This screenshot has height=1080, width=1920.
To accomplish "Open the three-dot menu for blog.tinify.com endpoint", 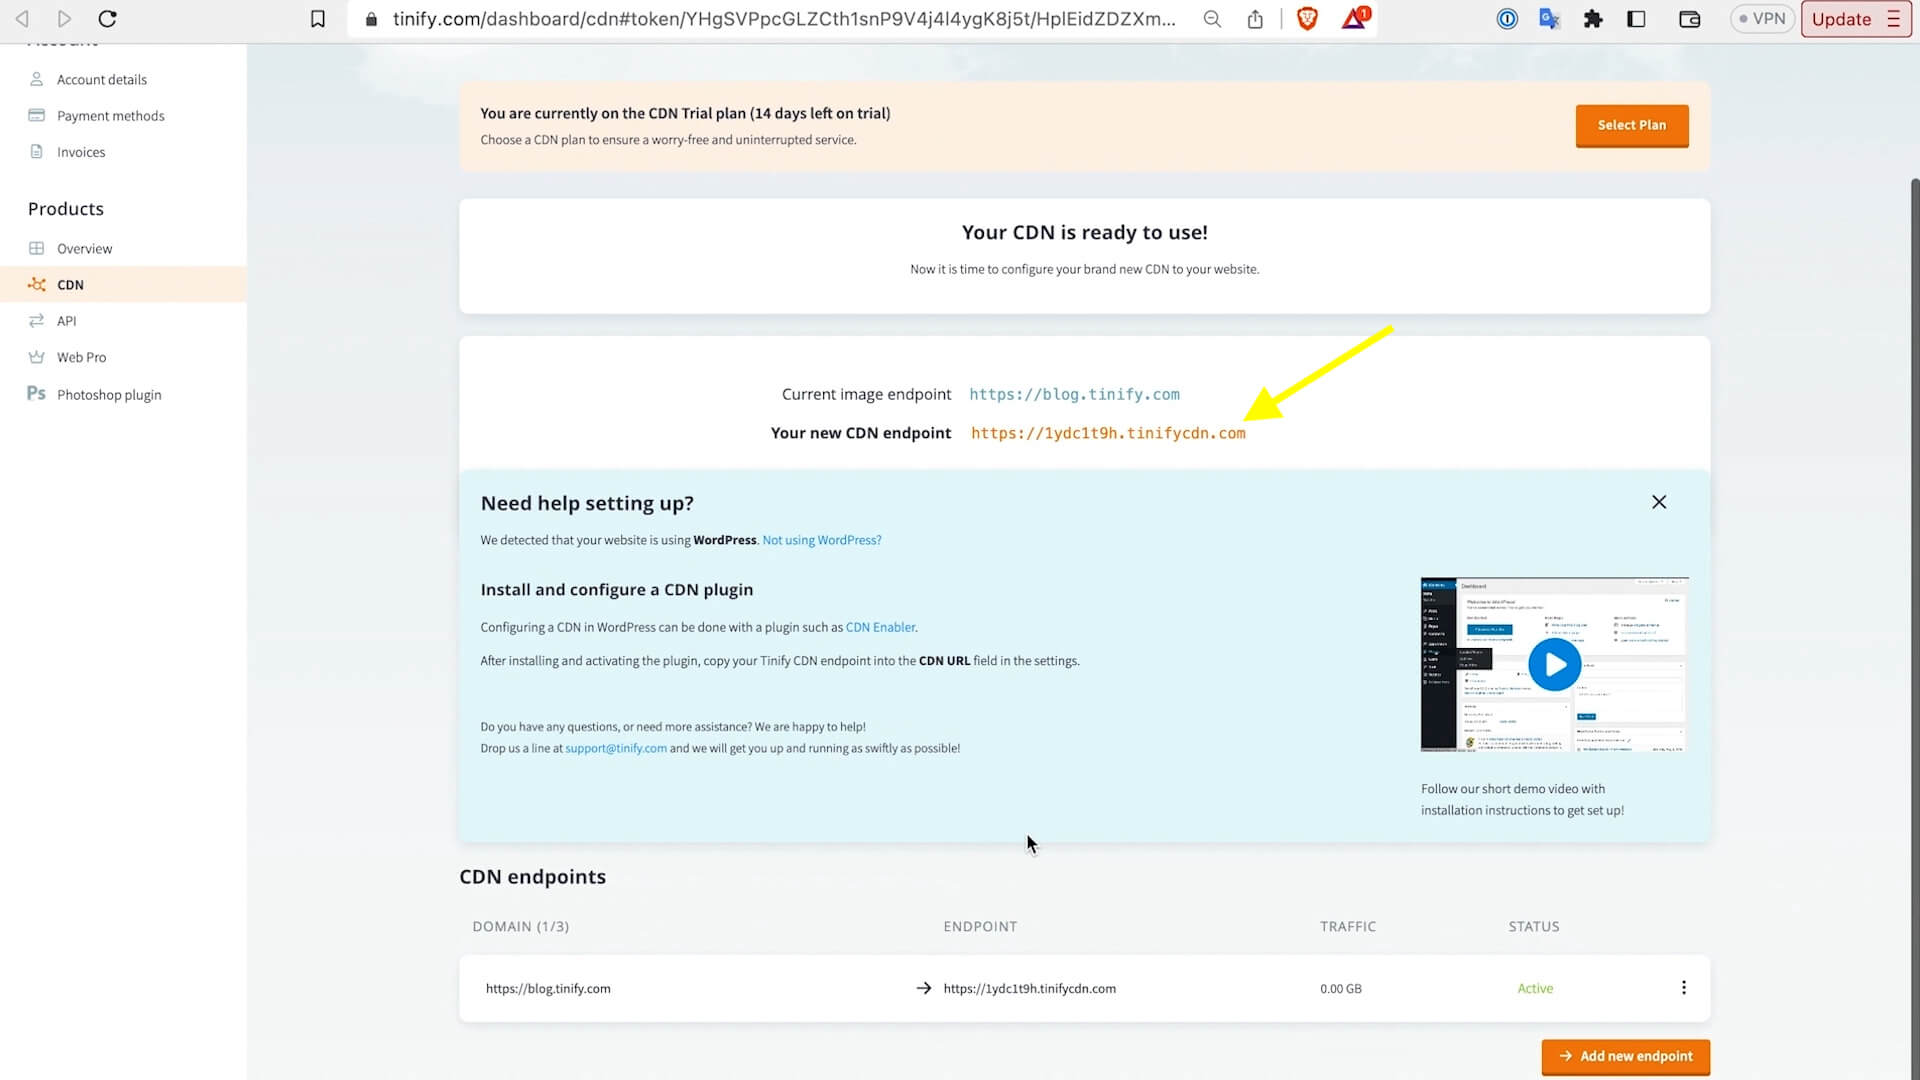I will [x=1684, y=988].
